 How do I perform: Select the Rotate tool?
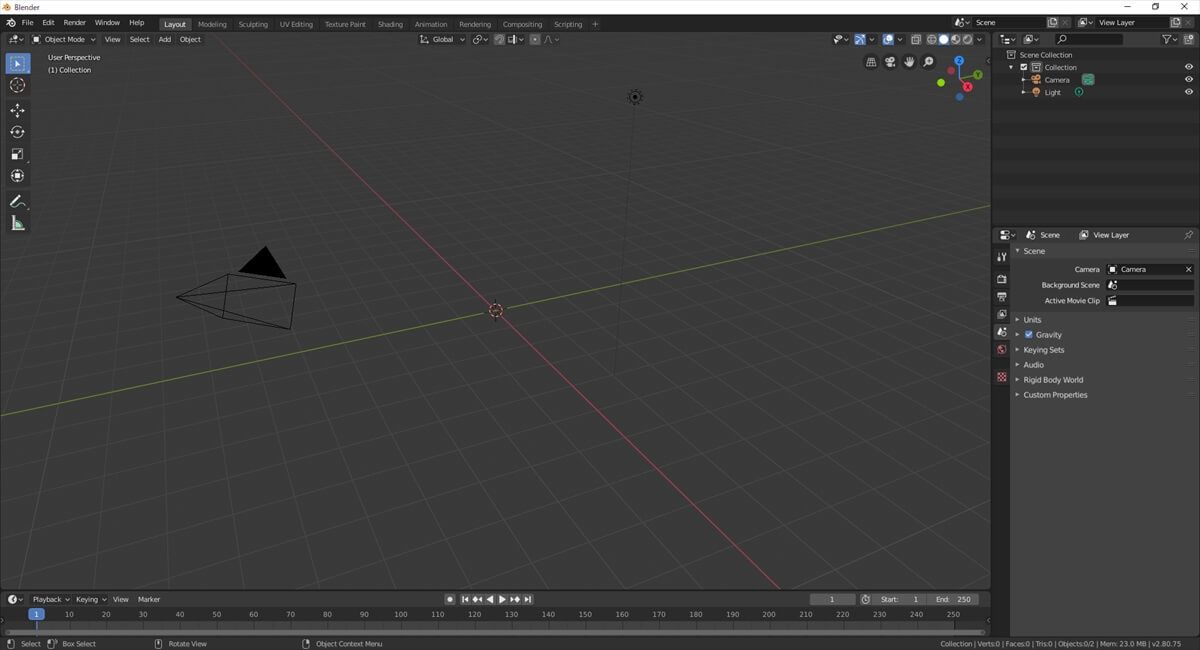pos(17,132)
